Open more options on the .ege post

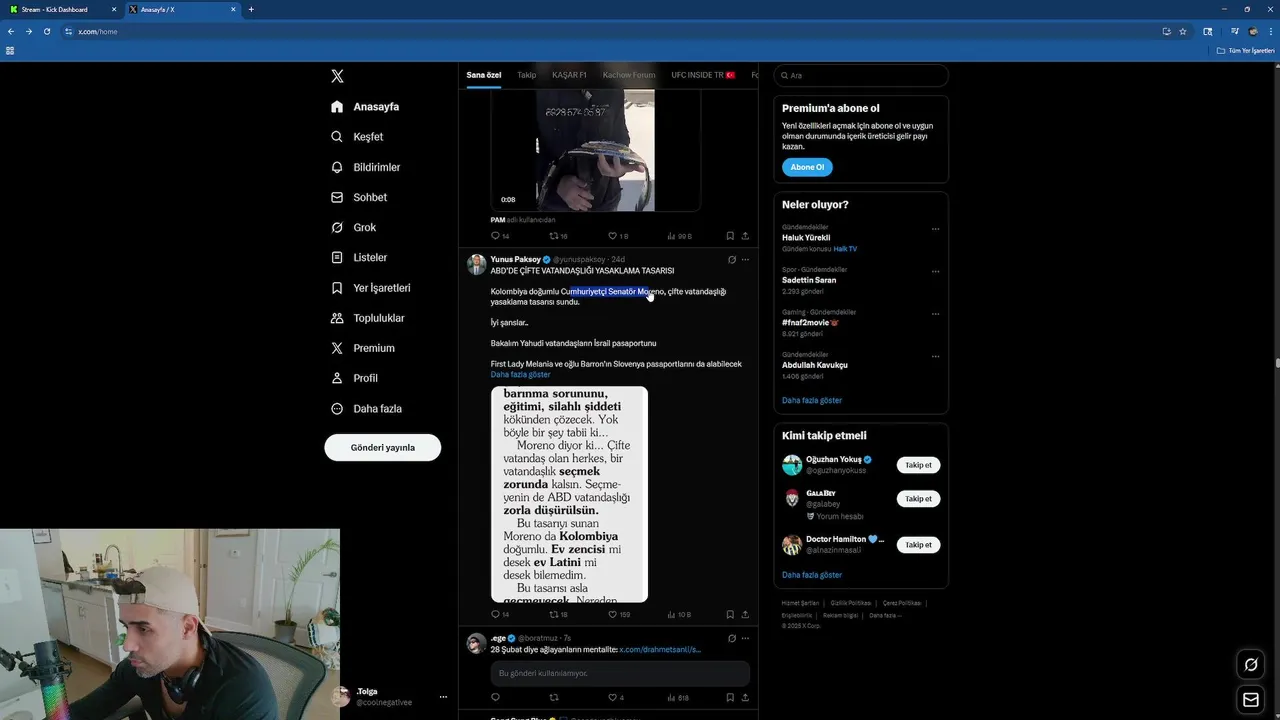pos(745,638)
